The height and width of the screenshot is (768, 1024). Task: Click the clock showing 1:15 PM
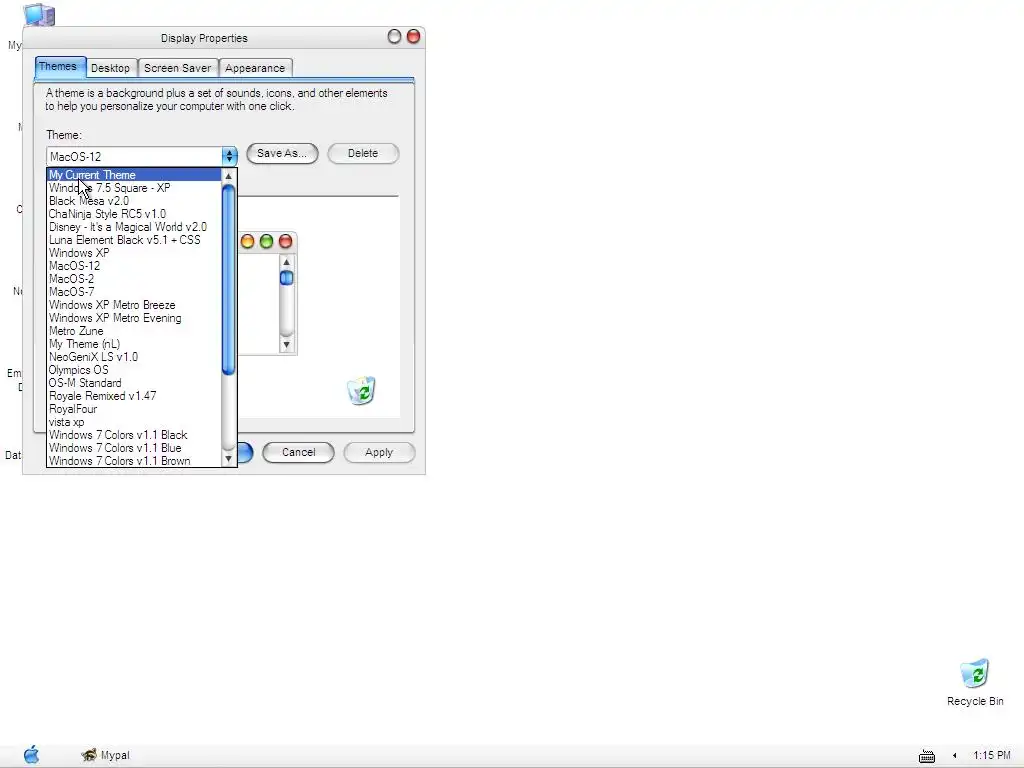pos(991,756)
